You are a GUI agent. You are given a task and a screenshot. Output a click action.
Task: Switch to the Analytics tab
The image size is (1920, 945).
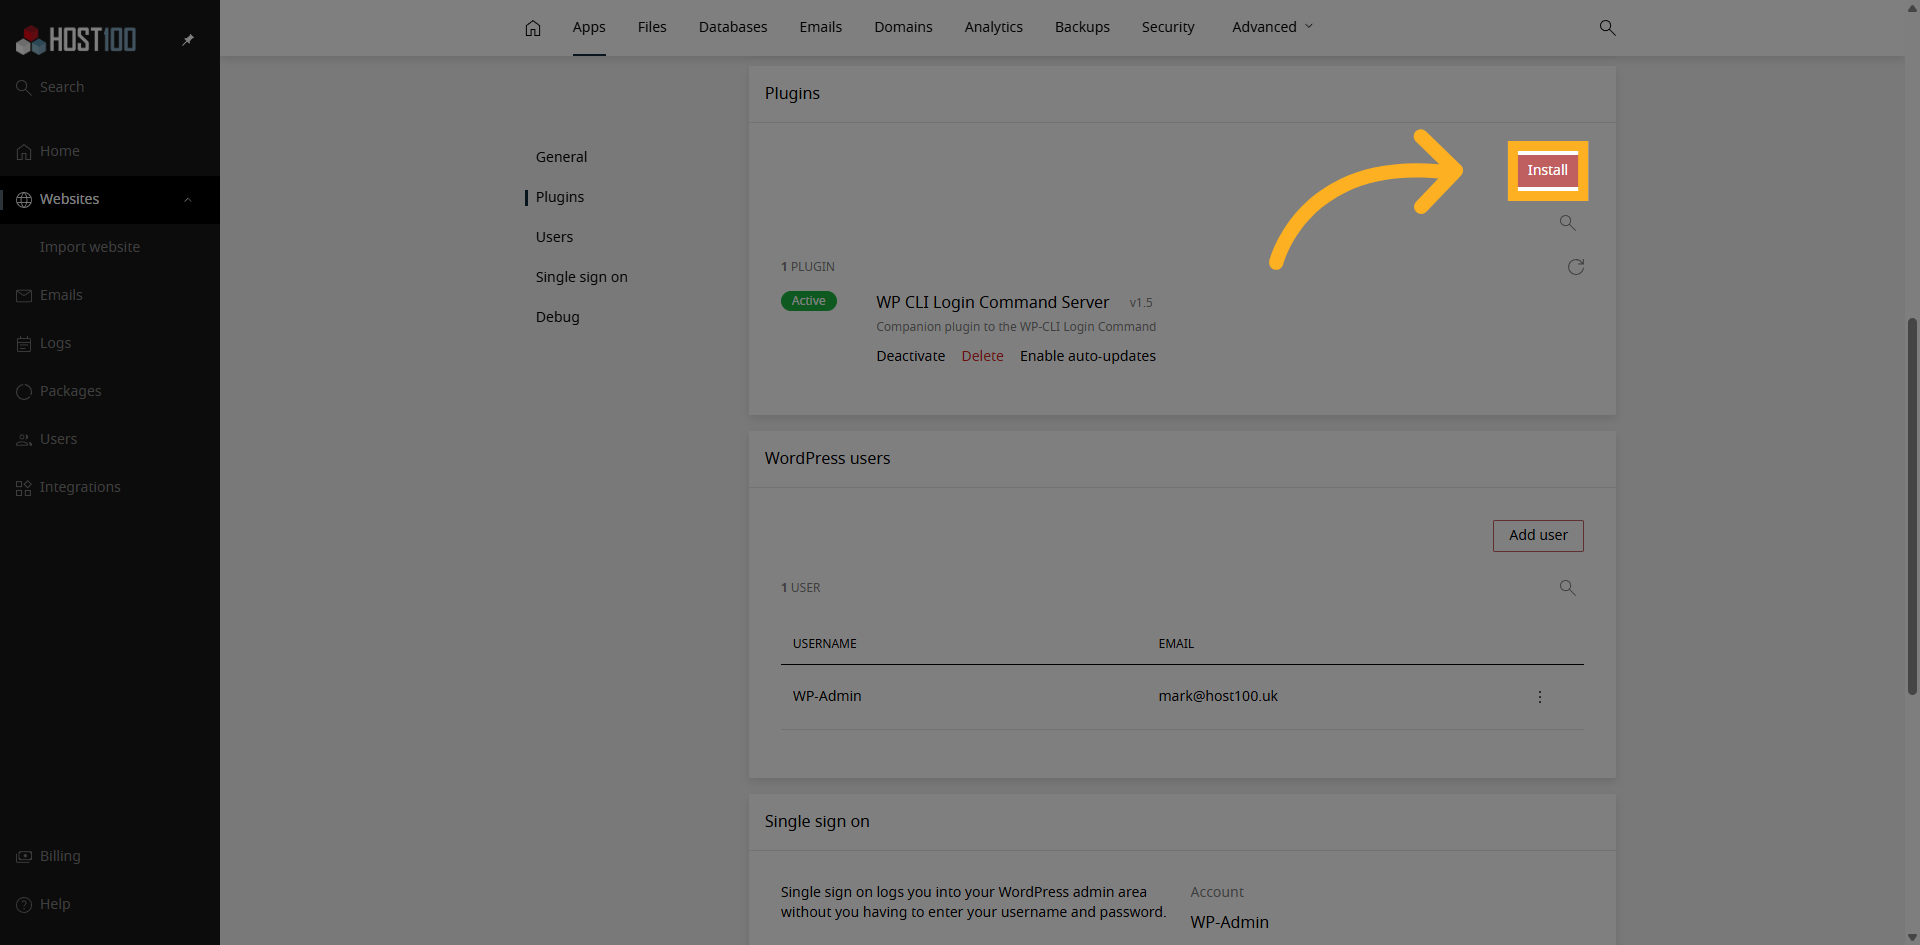click(x=993, y=27)
